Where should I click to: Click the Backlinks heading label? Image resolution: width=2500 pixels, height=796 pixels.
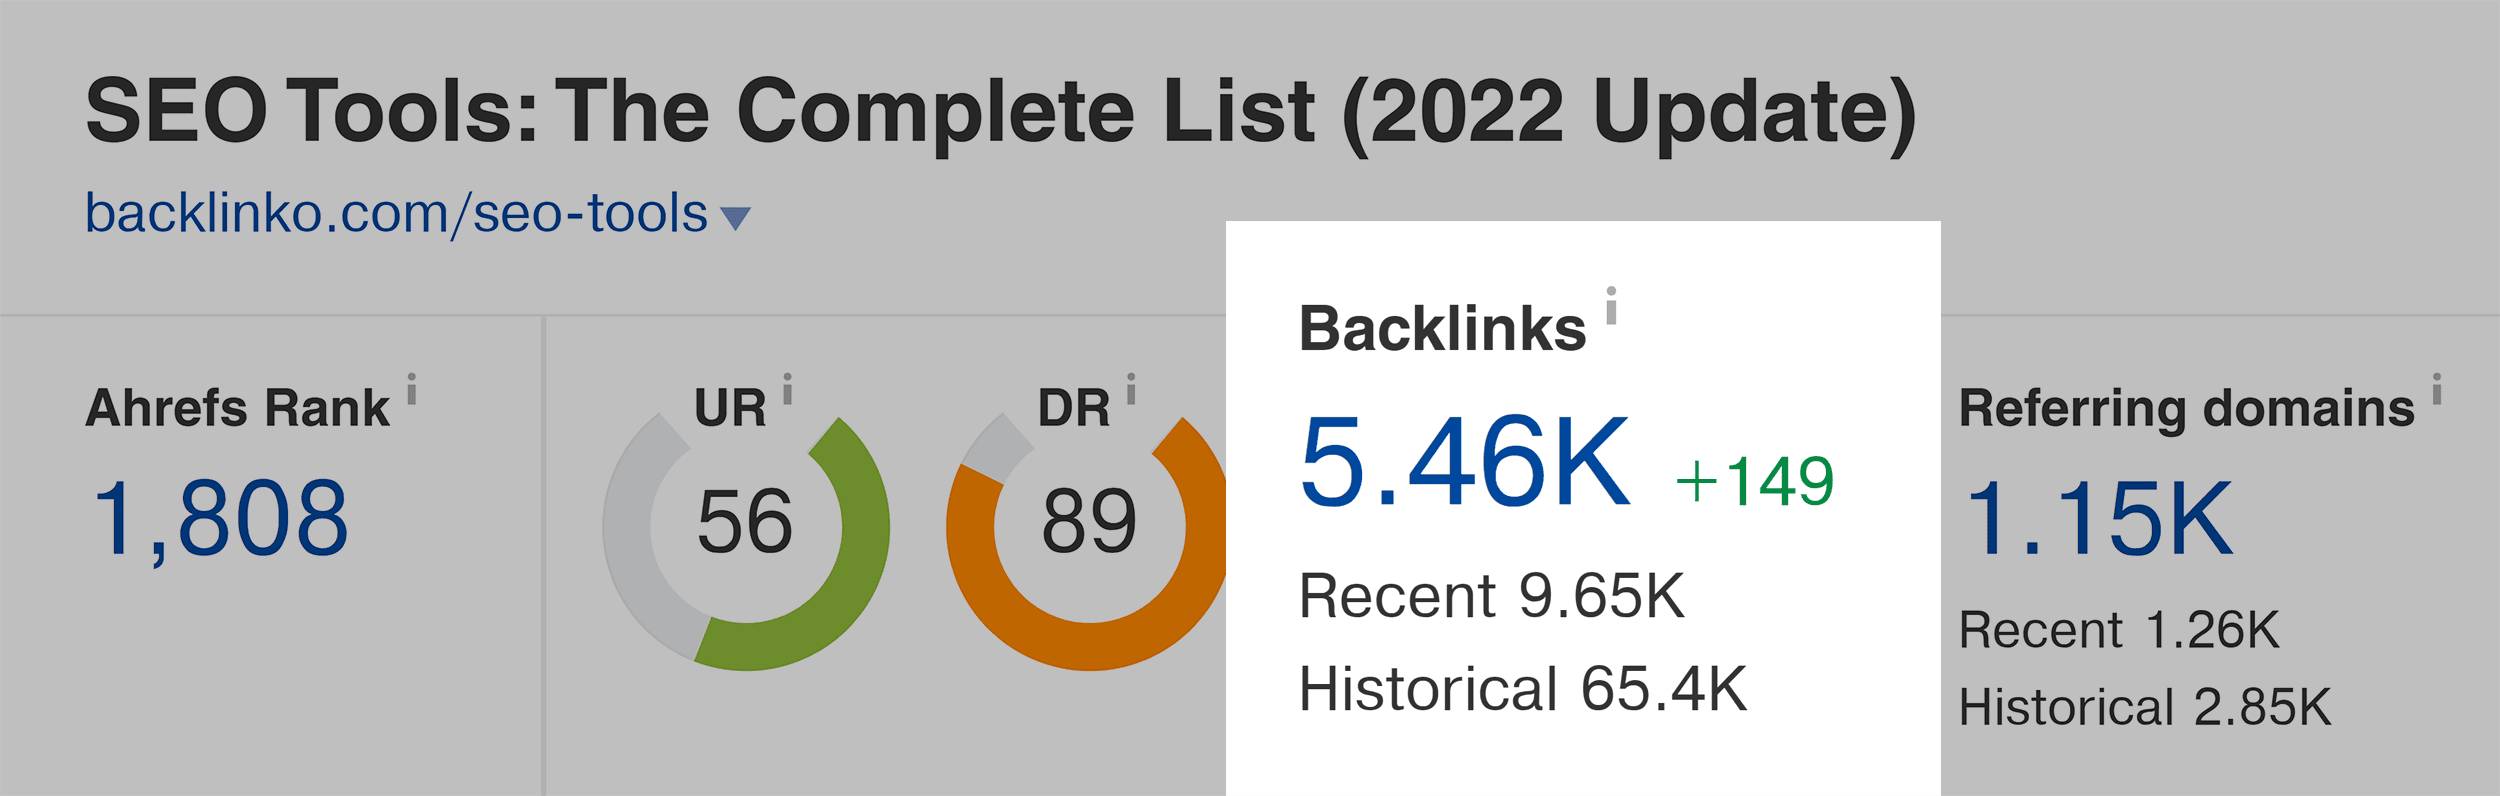1442,328
